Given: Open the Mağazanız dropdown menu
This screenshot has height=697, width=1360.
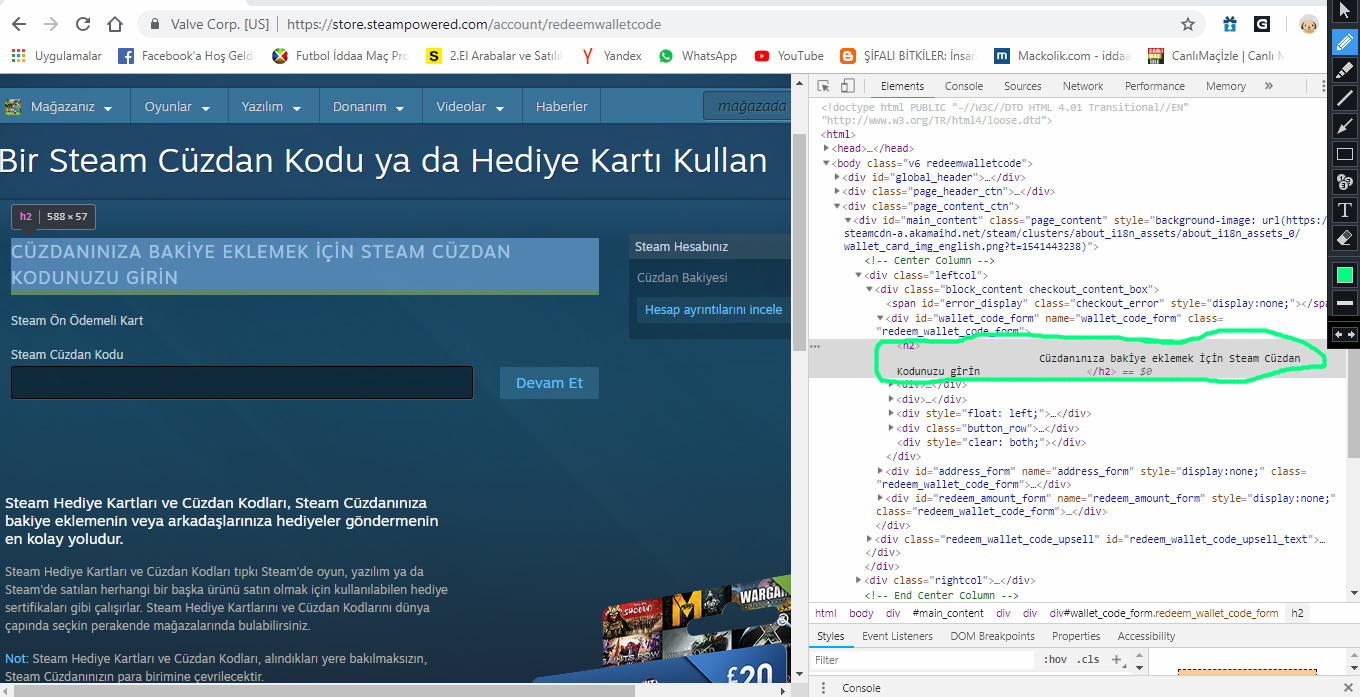Looking at the screenshot, I should click(x=65, y=107).
